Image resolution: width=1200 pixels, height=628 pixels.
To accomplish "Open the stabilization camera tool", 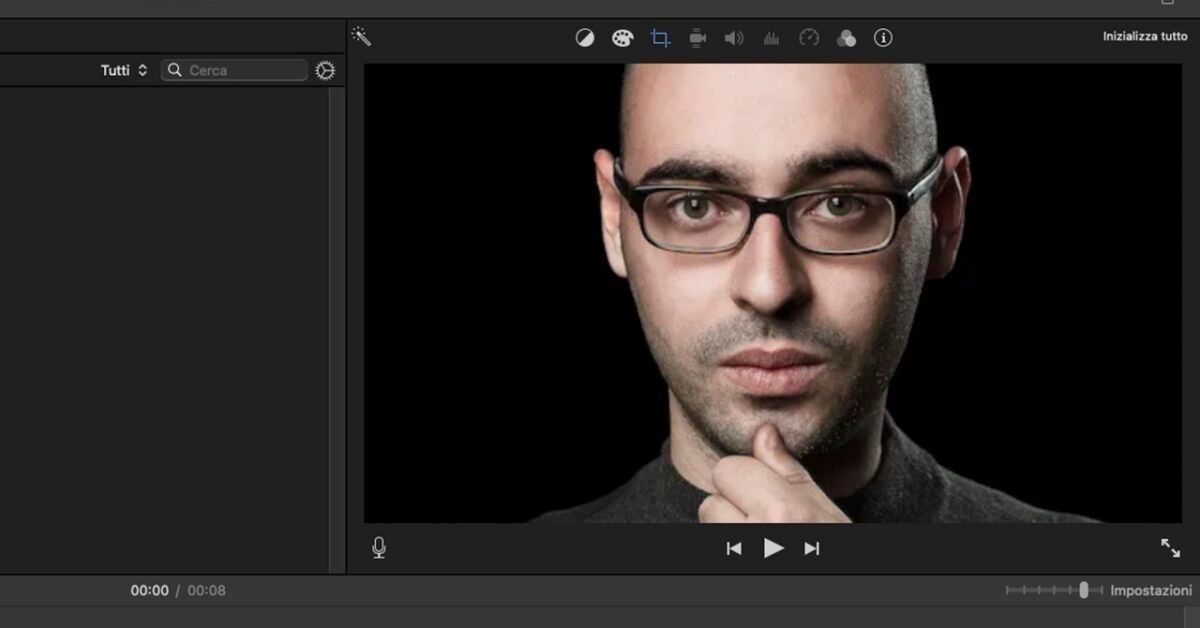I will (x=697, y=38).
